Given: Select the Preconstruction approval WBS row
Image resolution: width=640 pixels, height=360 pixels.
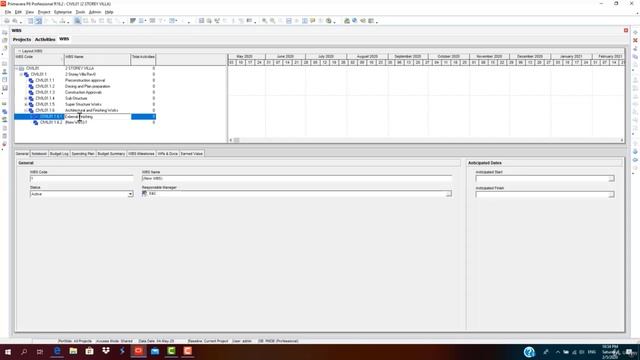Looking at the screenshot, I should [85, 80].
